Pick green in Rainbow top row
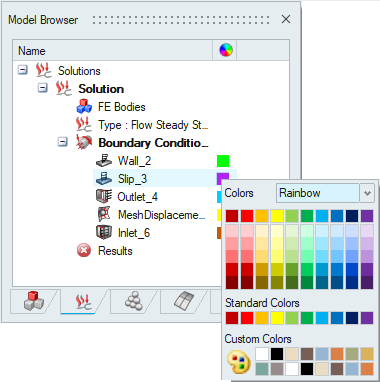 (x=307, y=216)
